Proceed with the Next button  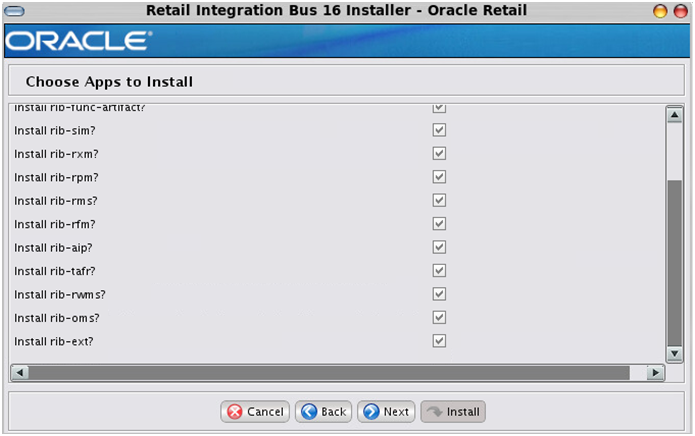point(386,412)
